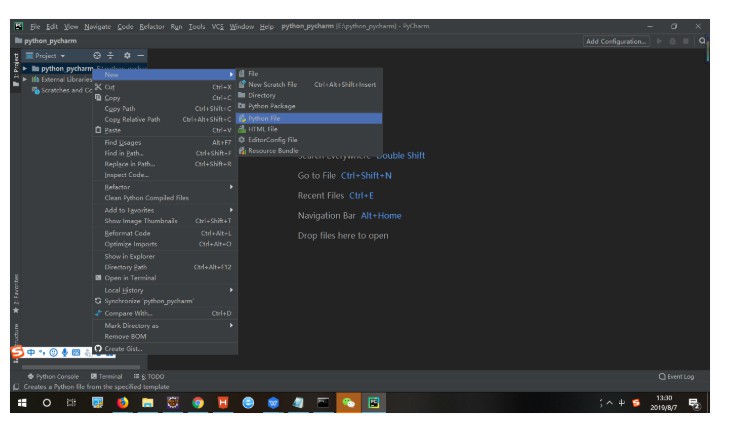This screenshot has width=735, height=426.
Task: Select Resource Bundle entry
Action: (x=309, y=150)
